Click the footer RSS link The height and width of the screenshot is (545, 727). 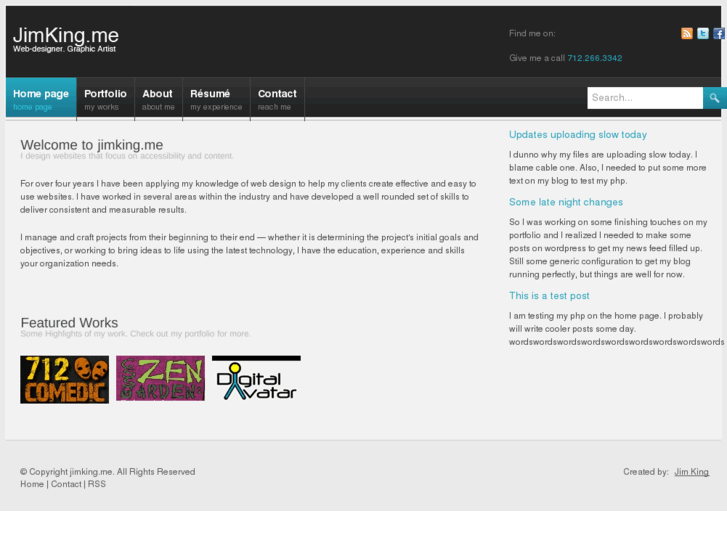pyautogui.click(x=97, y=484)
